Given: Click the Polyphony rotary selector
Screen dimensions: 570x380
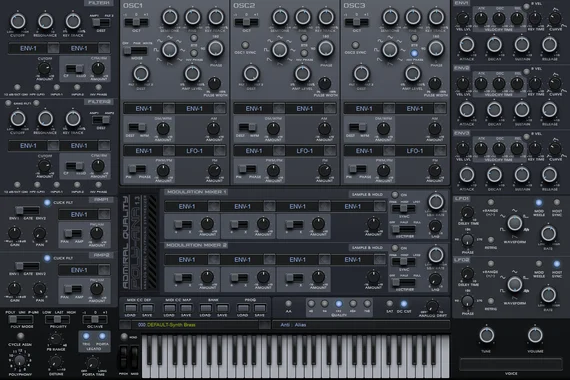Looking at the screenshot, I should point(20,360).
